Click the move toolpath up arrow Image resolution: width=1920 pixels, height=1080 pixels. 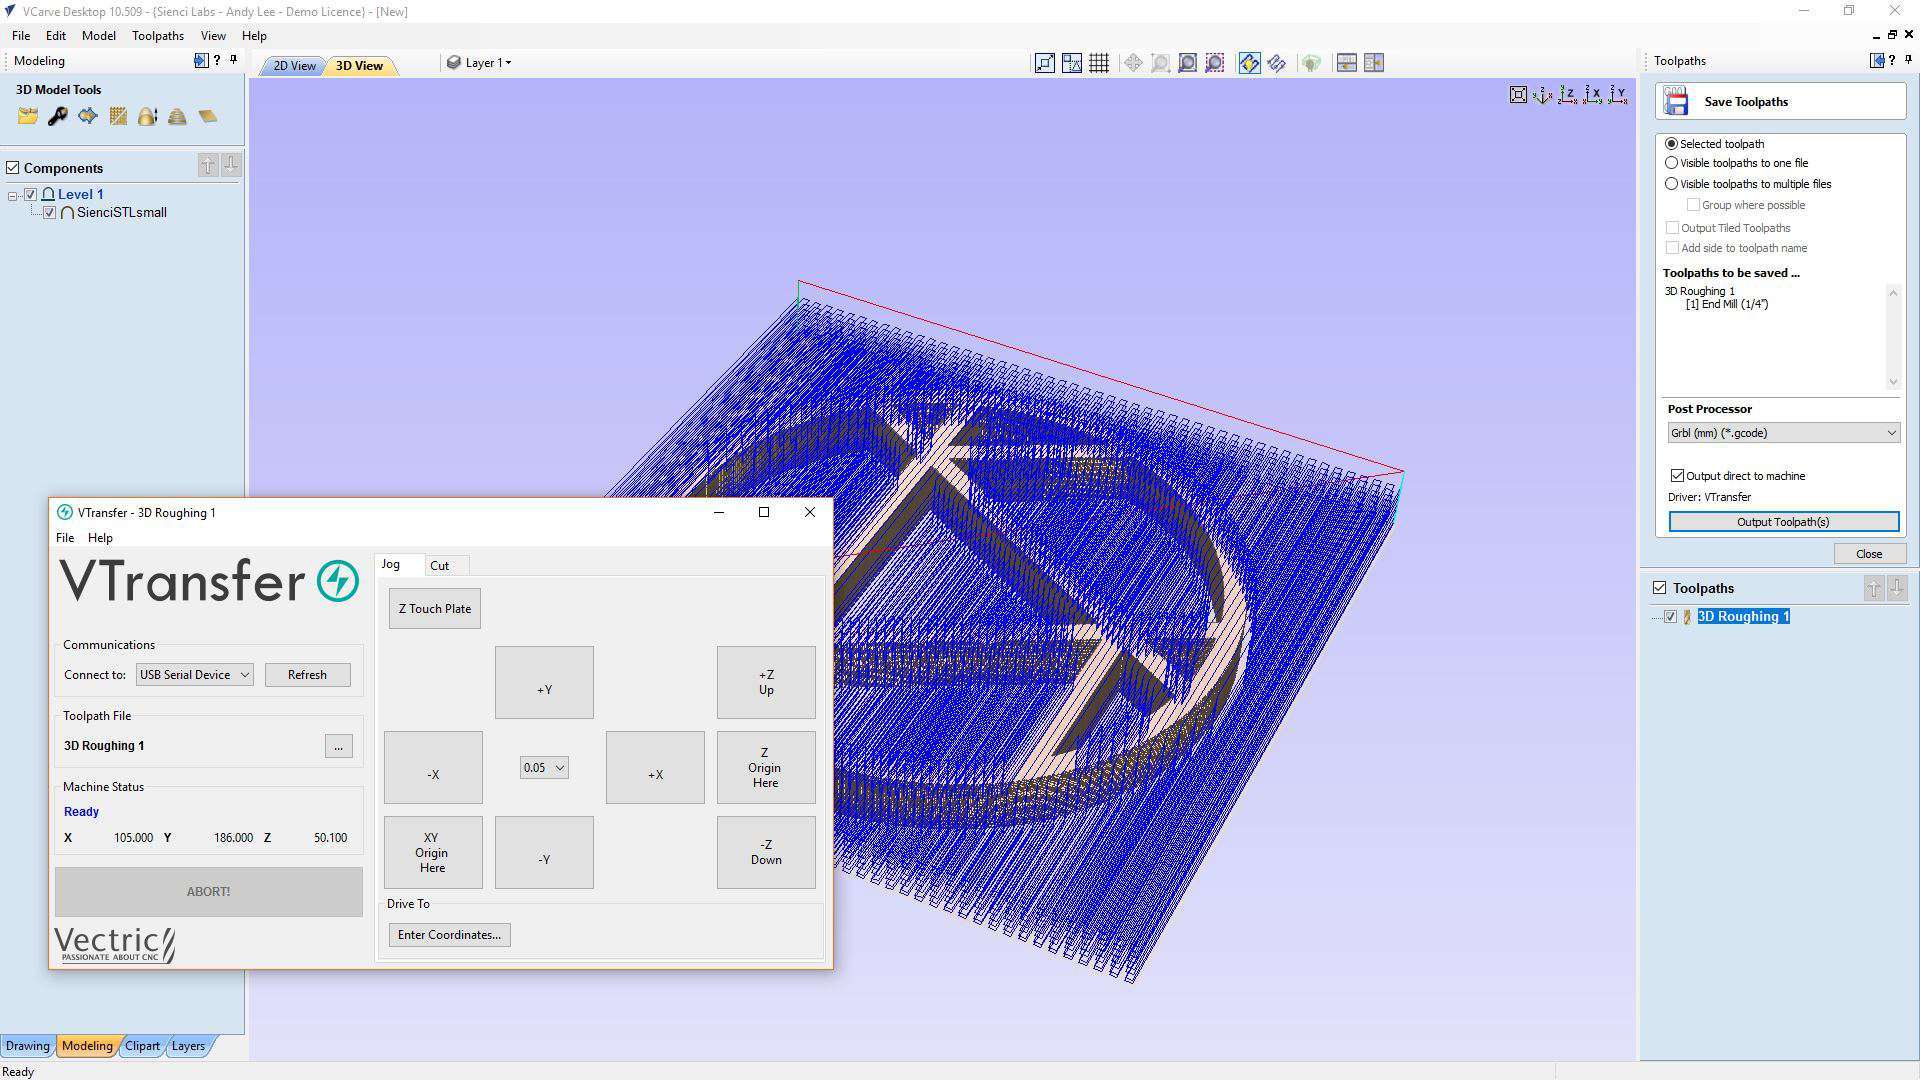[1873, 588]
